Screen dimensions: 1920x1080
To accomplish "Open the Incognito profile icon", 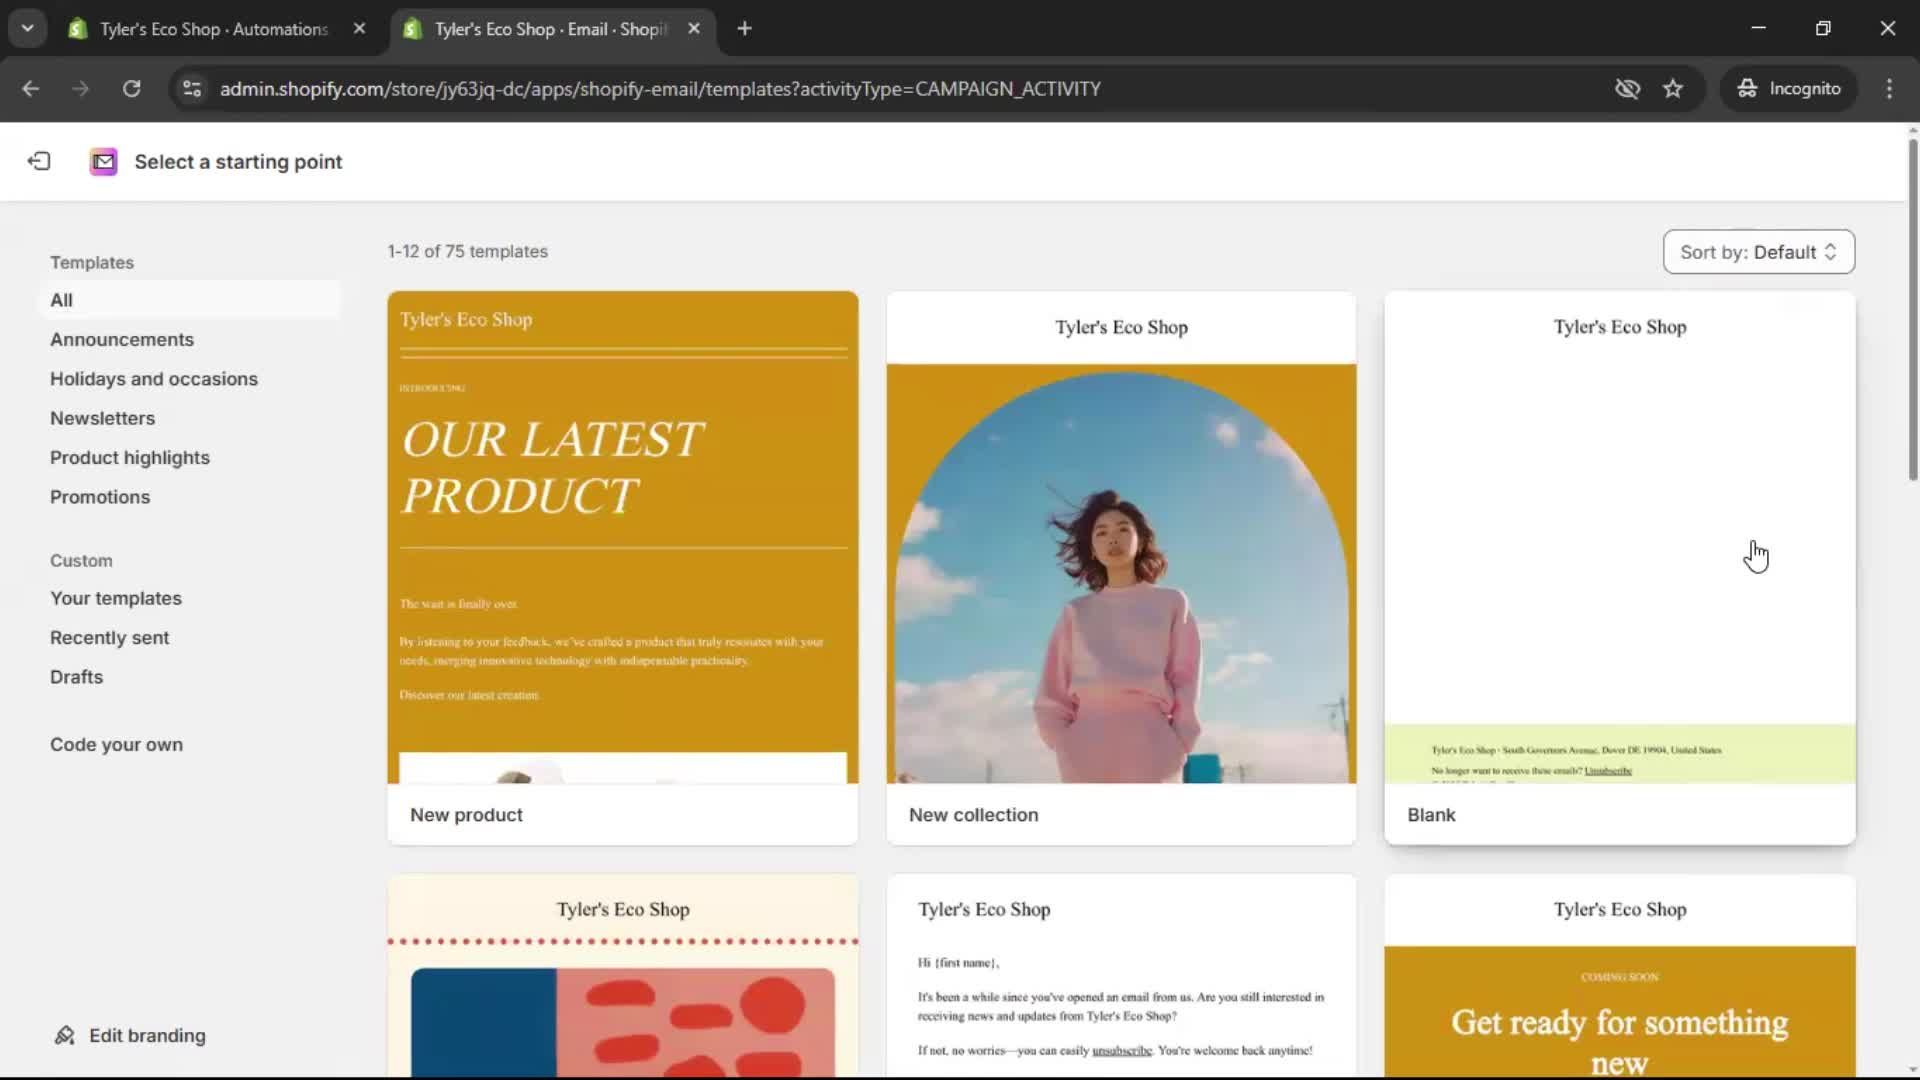I will (x=1789, y=88).
